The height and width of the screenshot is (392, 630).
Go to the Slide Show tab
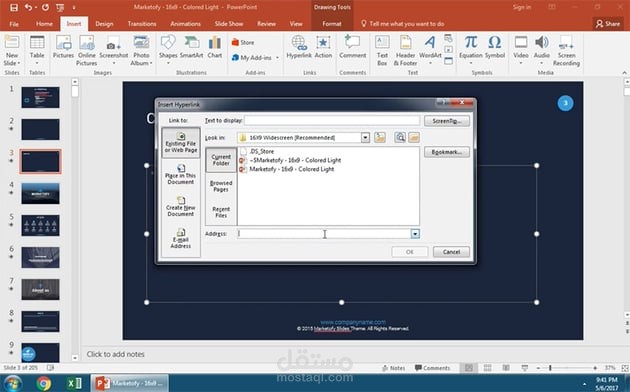(229, 24)
